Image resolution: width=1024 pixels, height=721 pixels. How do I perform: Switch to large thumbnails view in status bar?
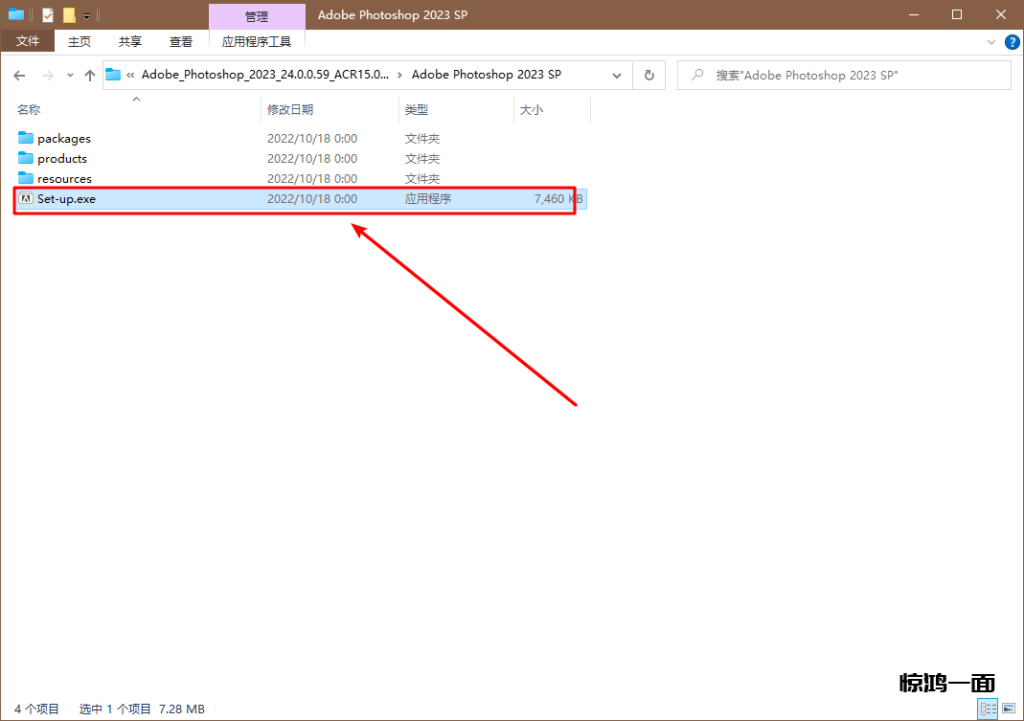pyautogui.click(x=1006, y=709)
